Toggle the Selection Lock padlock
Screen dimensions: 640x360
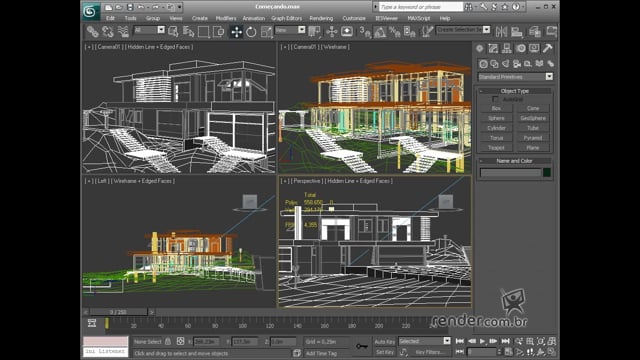click(168, 341)
